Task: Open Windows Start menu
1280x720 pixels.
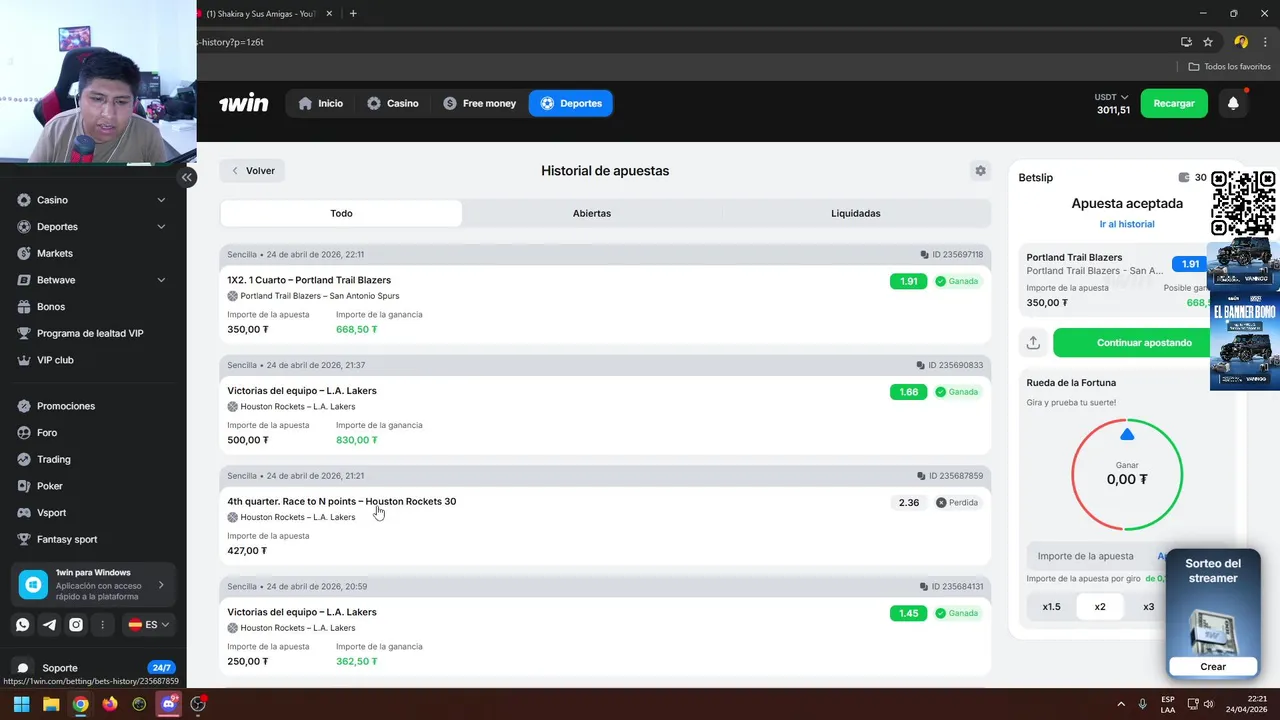Action: (x=21, y=704)
